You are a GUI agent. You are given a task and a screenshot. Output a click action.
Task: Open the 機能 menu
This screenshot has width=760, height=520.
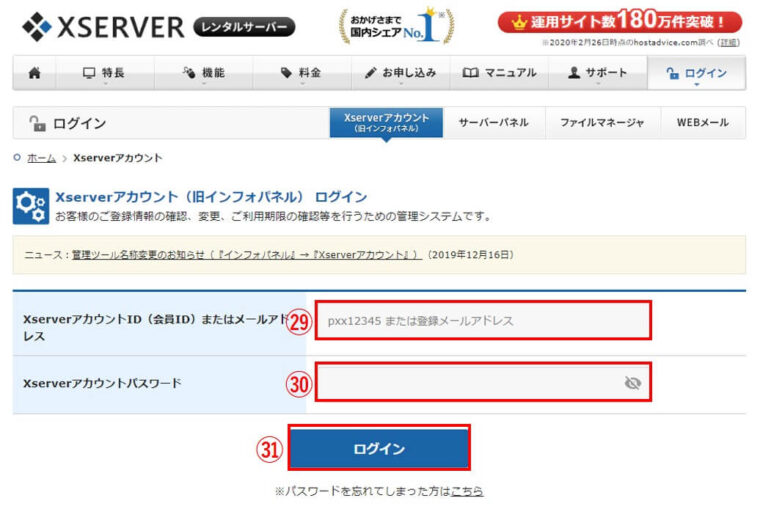[x=204, y=73]
